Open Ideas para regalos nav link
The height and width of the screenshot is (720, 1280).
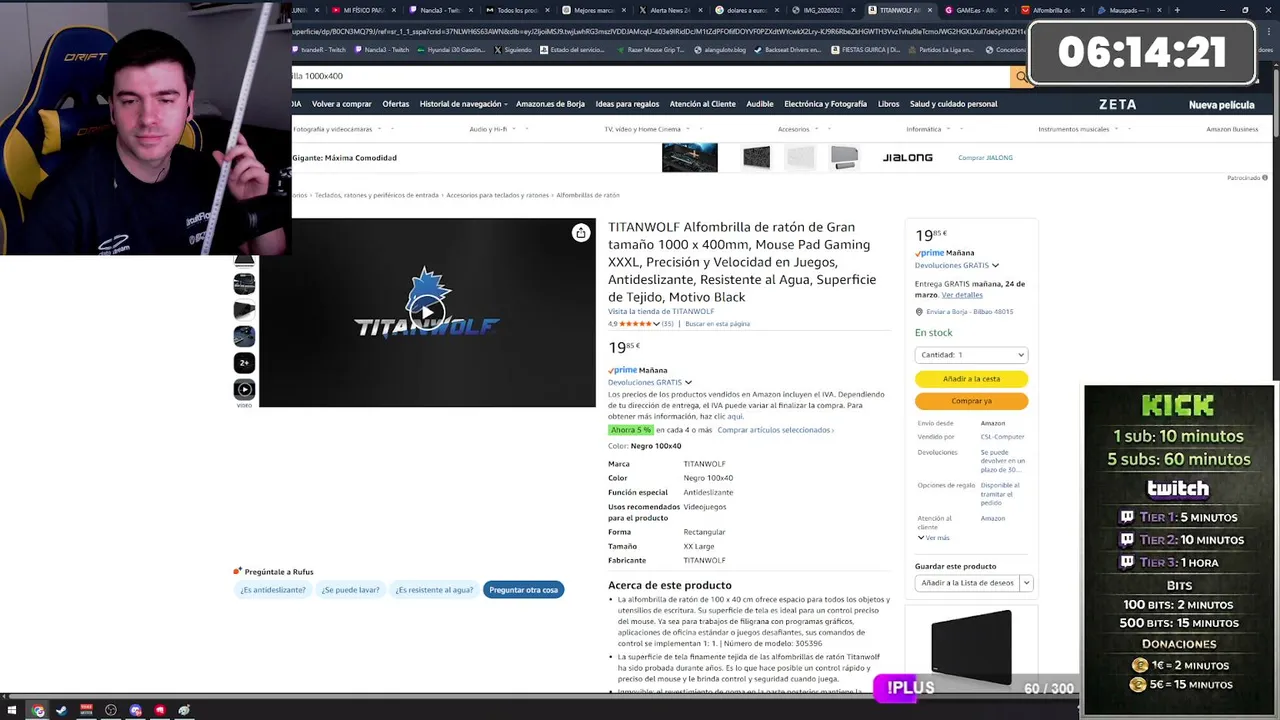coord(627,104)
